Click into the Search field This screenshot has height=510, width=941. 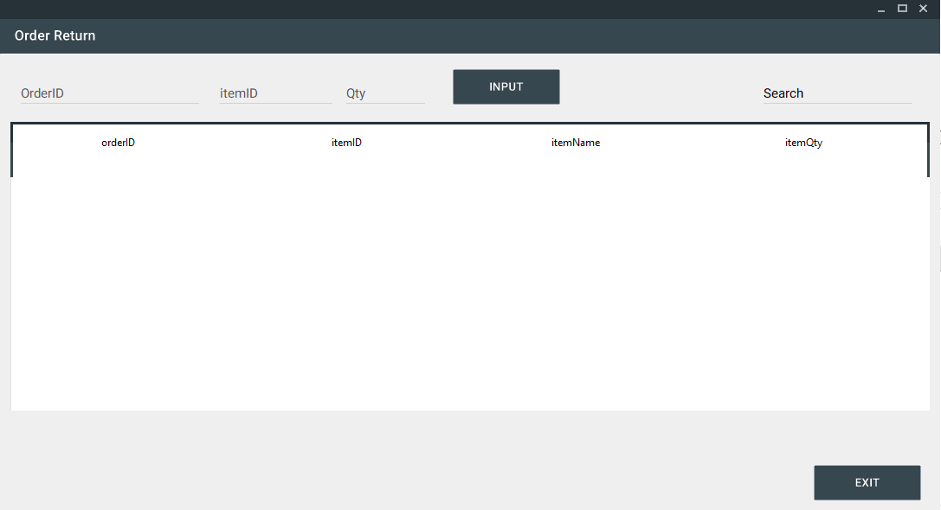[x=836, y=93]
